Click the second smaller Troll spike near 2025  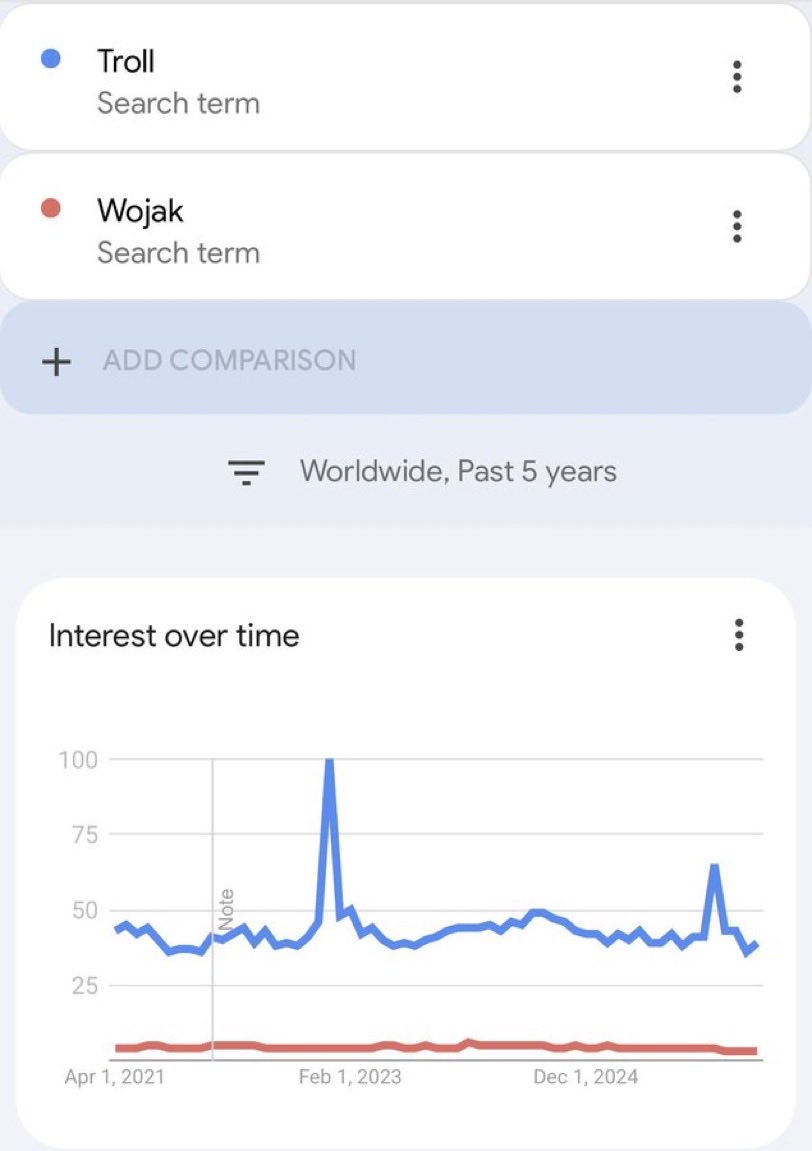(x=714, y=867)
